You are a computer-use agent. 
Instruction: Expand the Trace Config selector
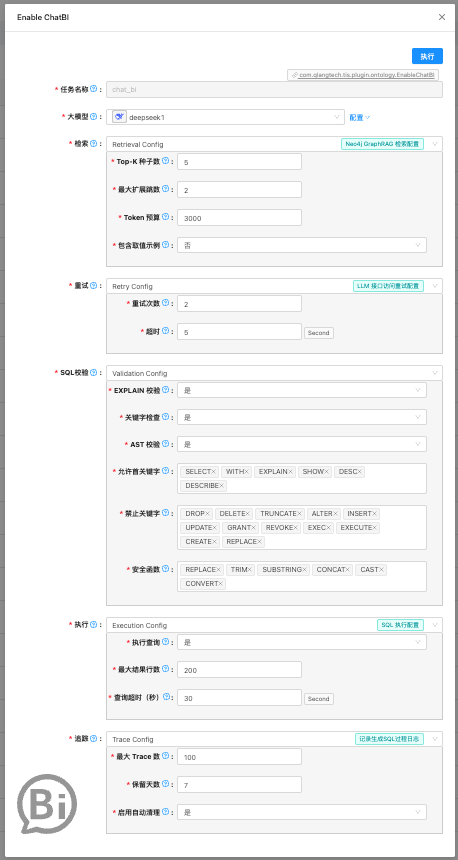[274, 739]
